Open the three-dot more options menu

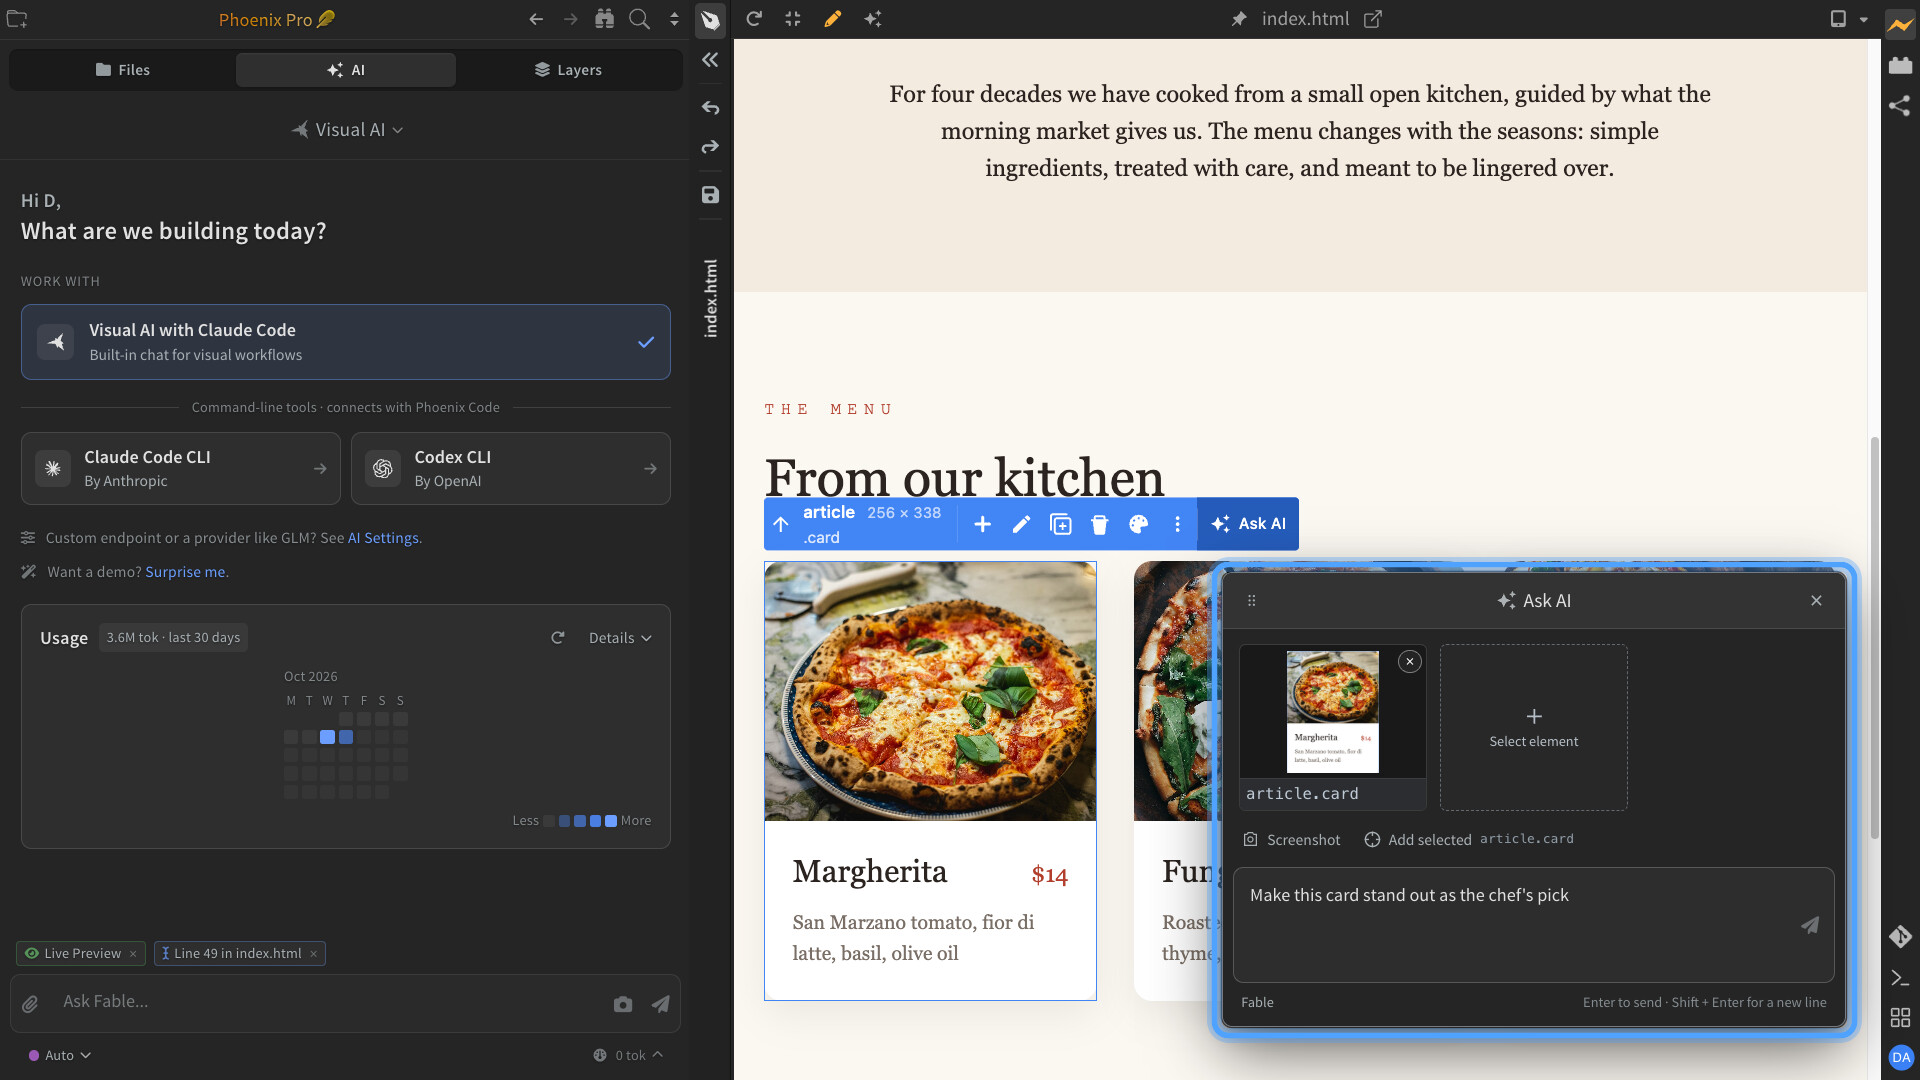tap(1177, 524)
